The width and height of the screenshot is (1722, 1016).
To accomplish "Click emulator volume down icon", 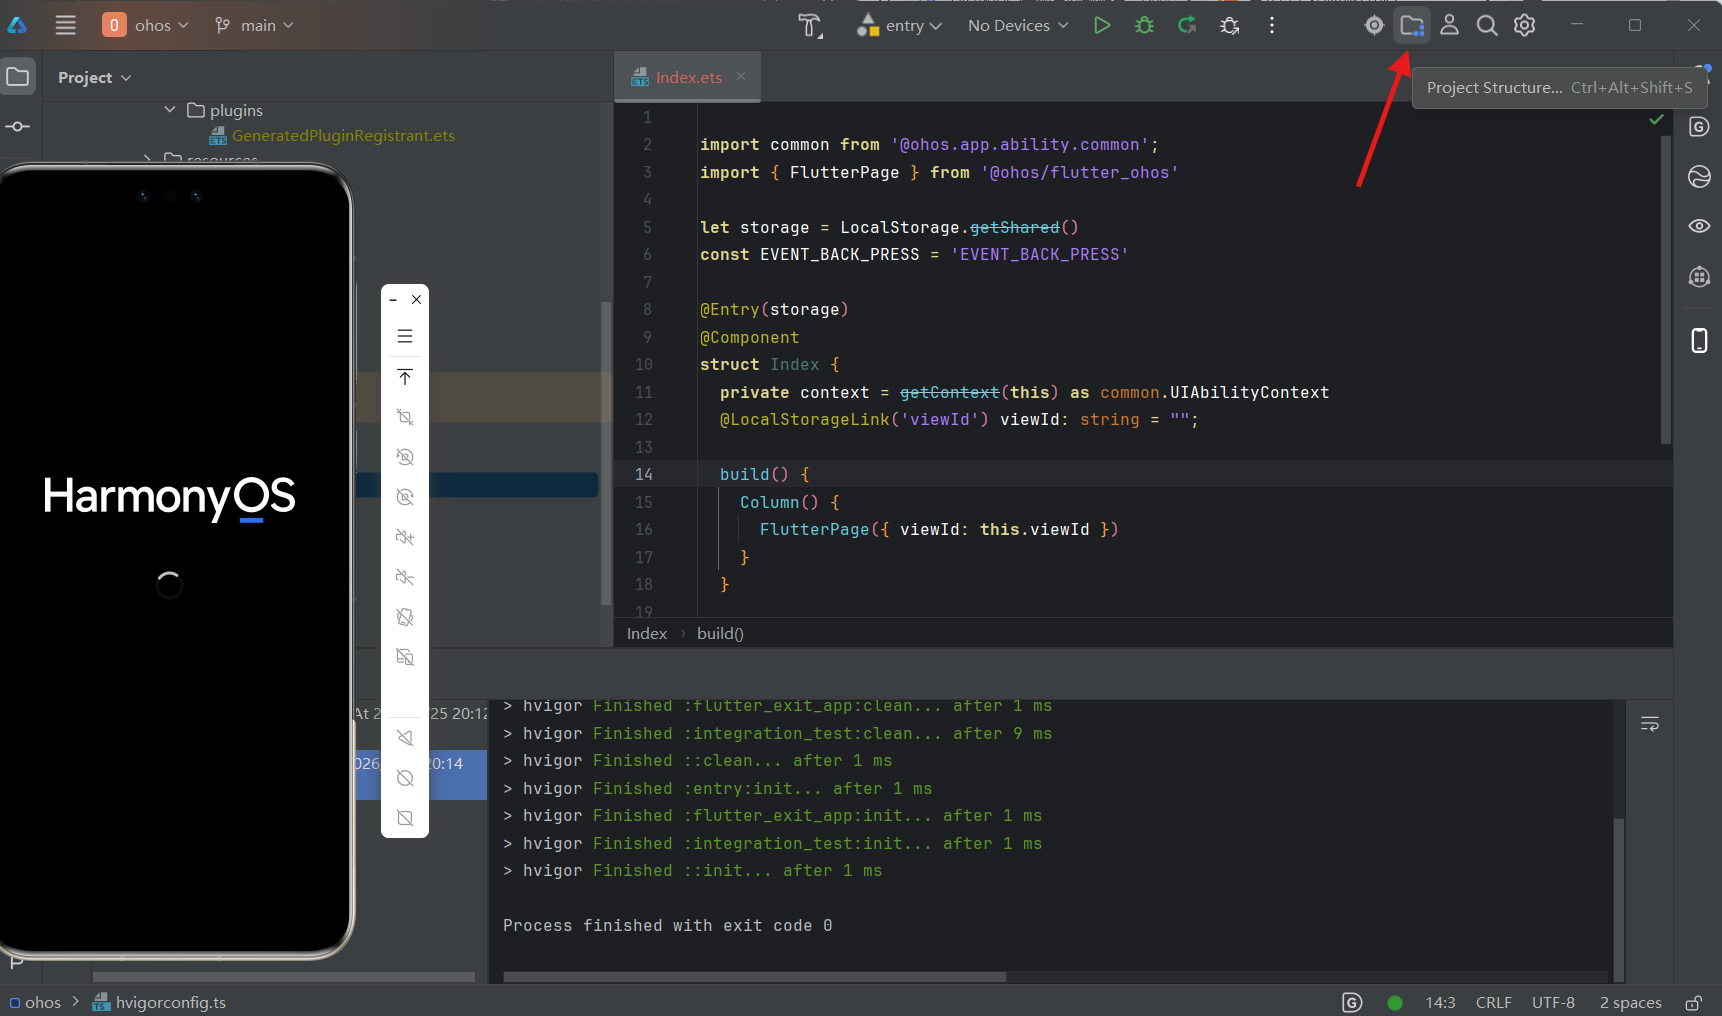I will click(x=405, y=577).
